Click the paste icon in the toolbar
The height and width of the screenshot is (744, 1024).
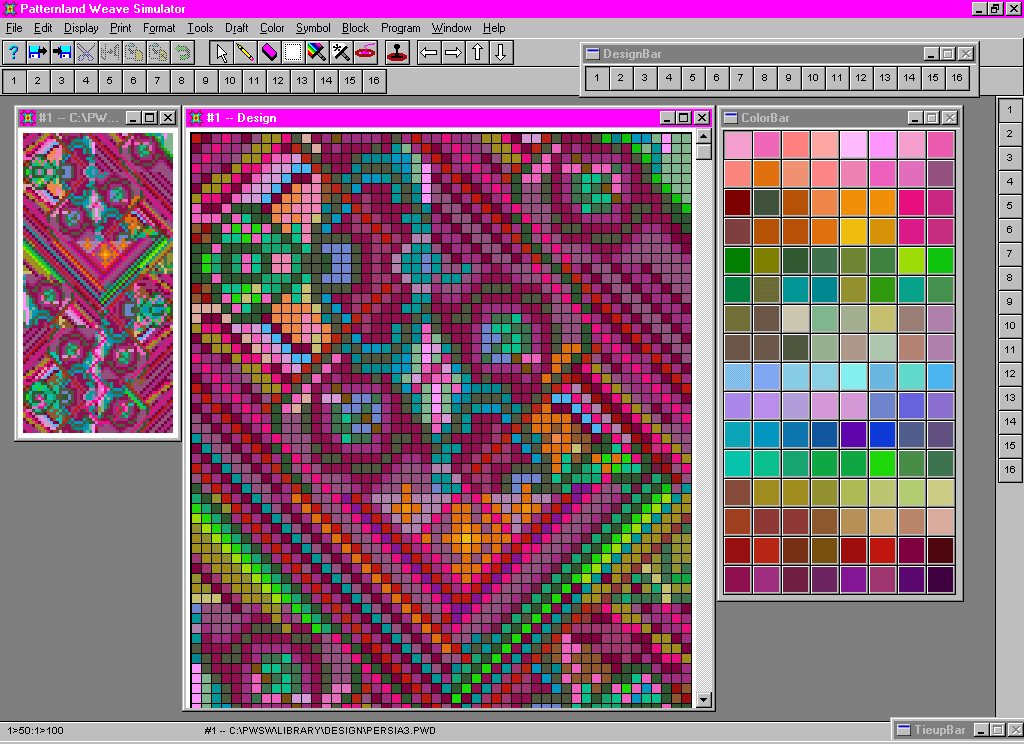pyautogui.click(x=159, y=52)
